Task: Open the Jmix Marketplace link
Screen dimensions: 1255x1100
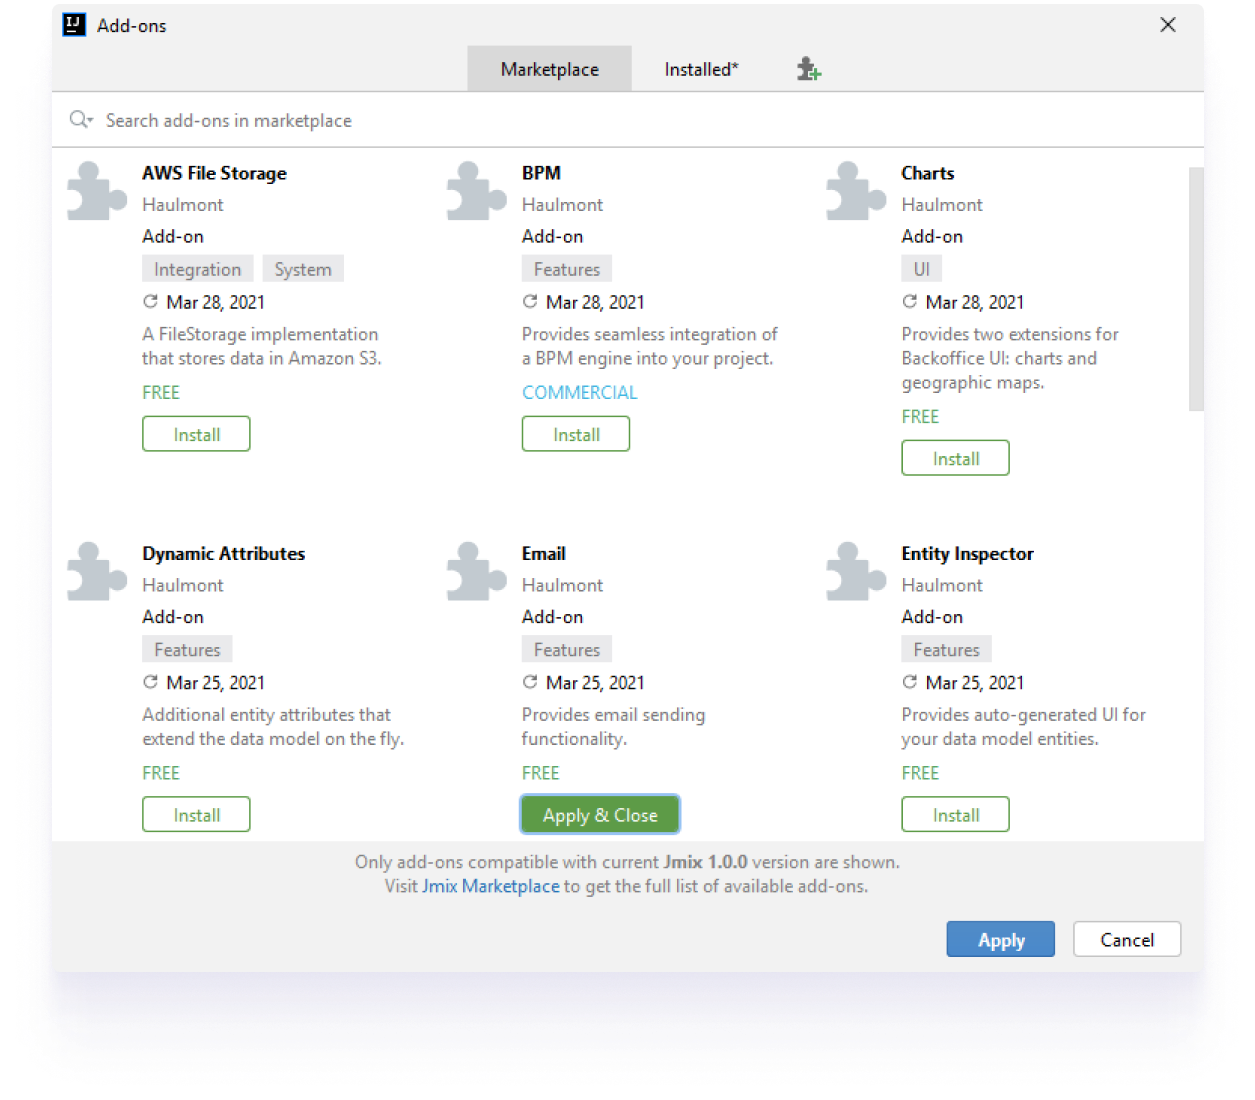Action: [491, 886]
